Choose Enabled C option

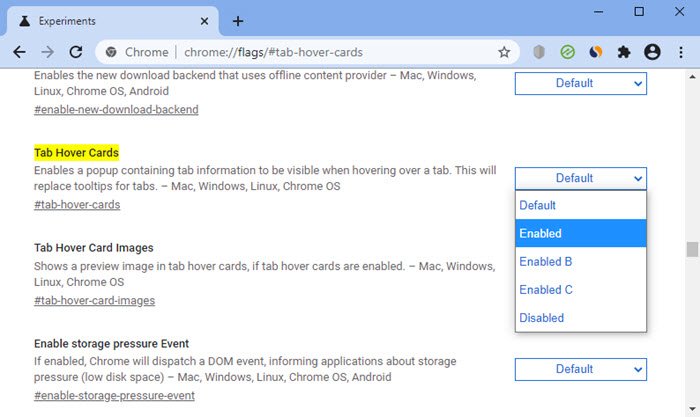[581, 289]
